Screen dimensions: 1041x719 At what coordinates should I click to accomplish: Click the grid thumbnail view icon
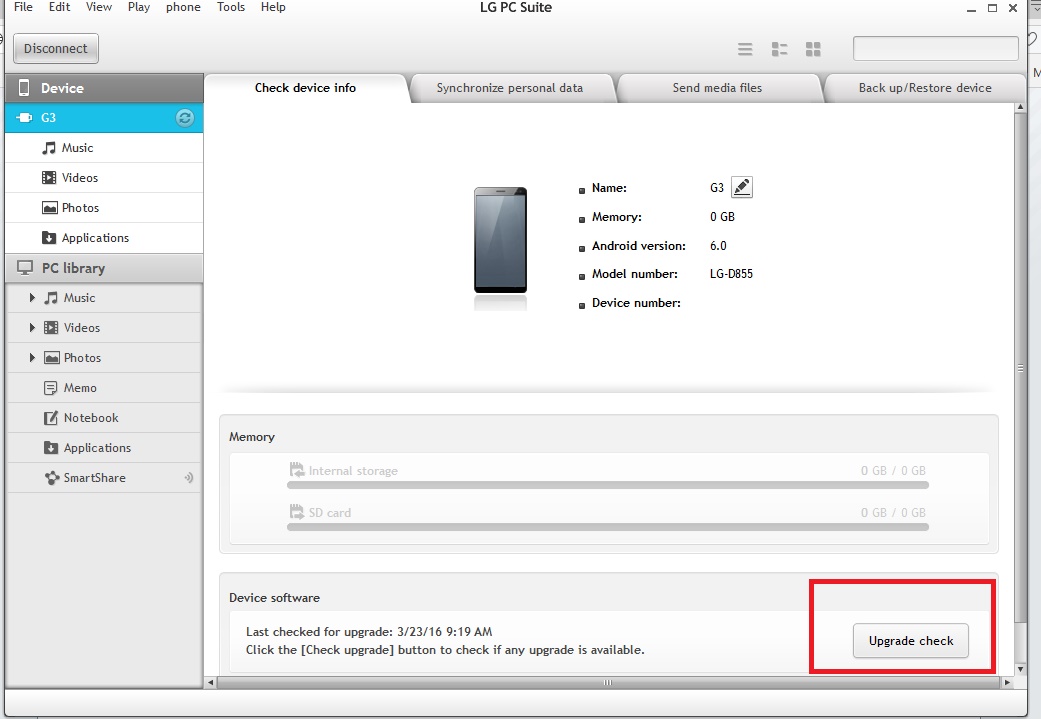point(813,49)
